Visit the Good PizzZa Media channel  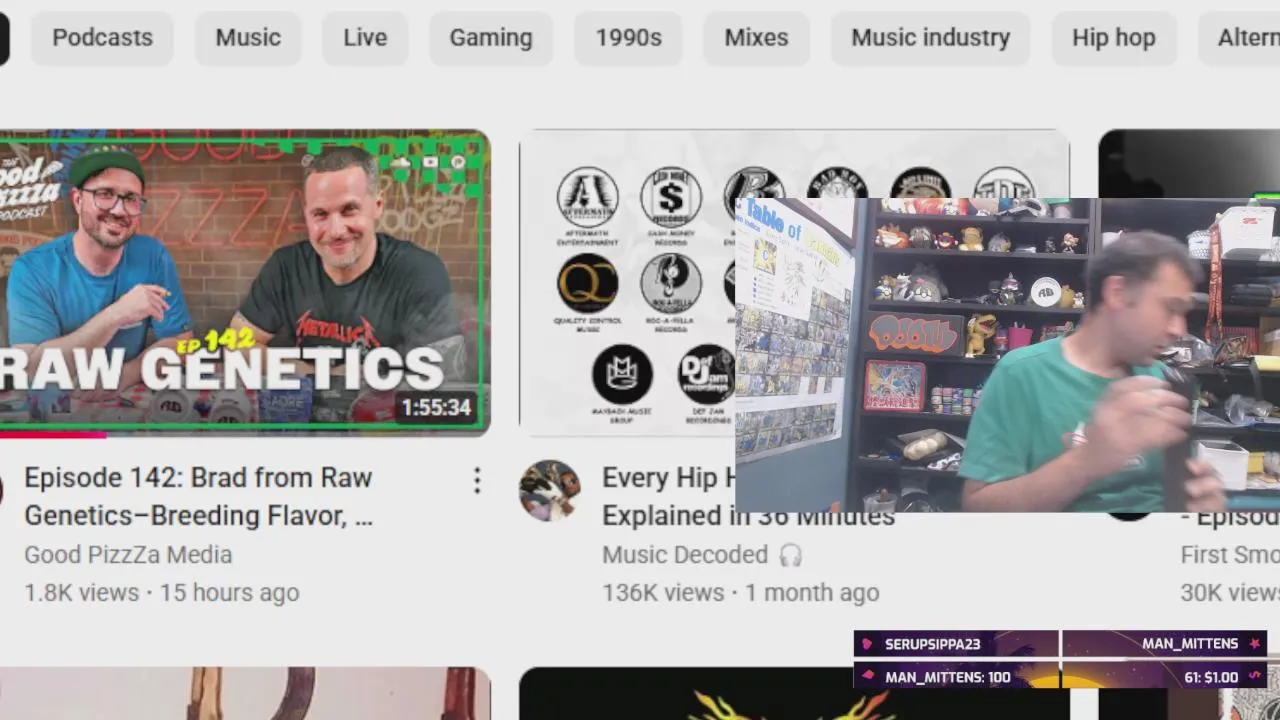pyautogui.click(x=128, y=554)
